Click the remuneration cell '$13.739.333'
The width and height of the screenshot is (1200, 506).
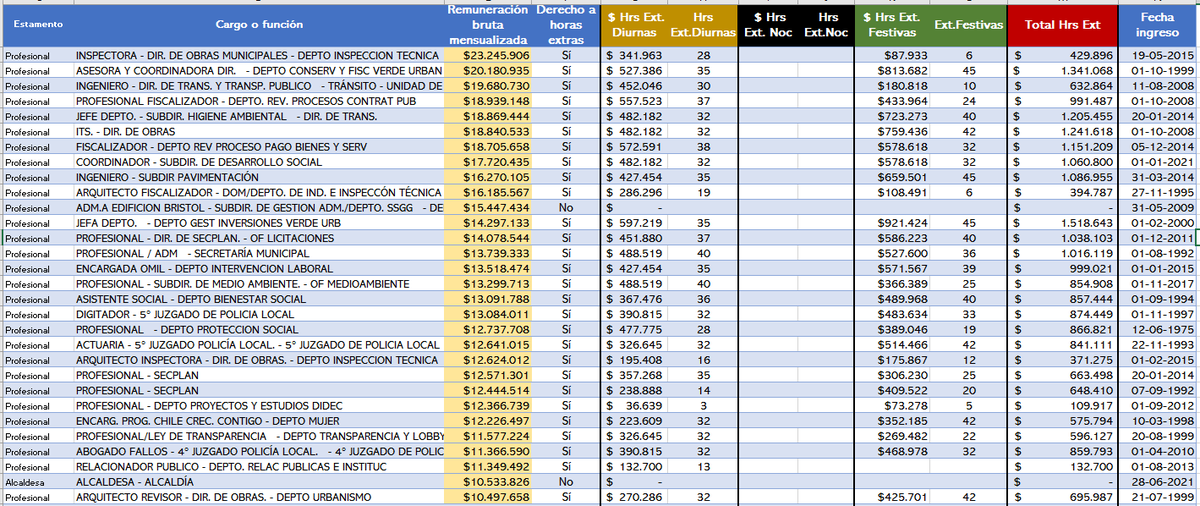[x=487, y=254]
